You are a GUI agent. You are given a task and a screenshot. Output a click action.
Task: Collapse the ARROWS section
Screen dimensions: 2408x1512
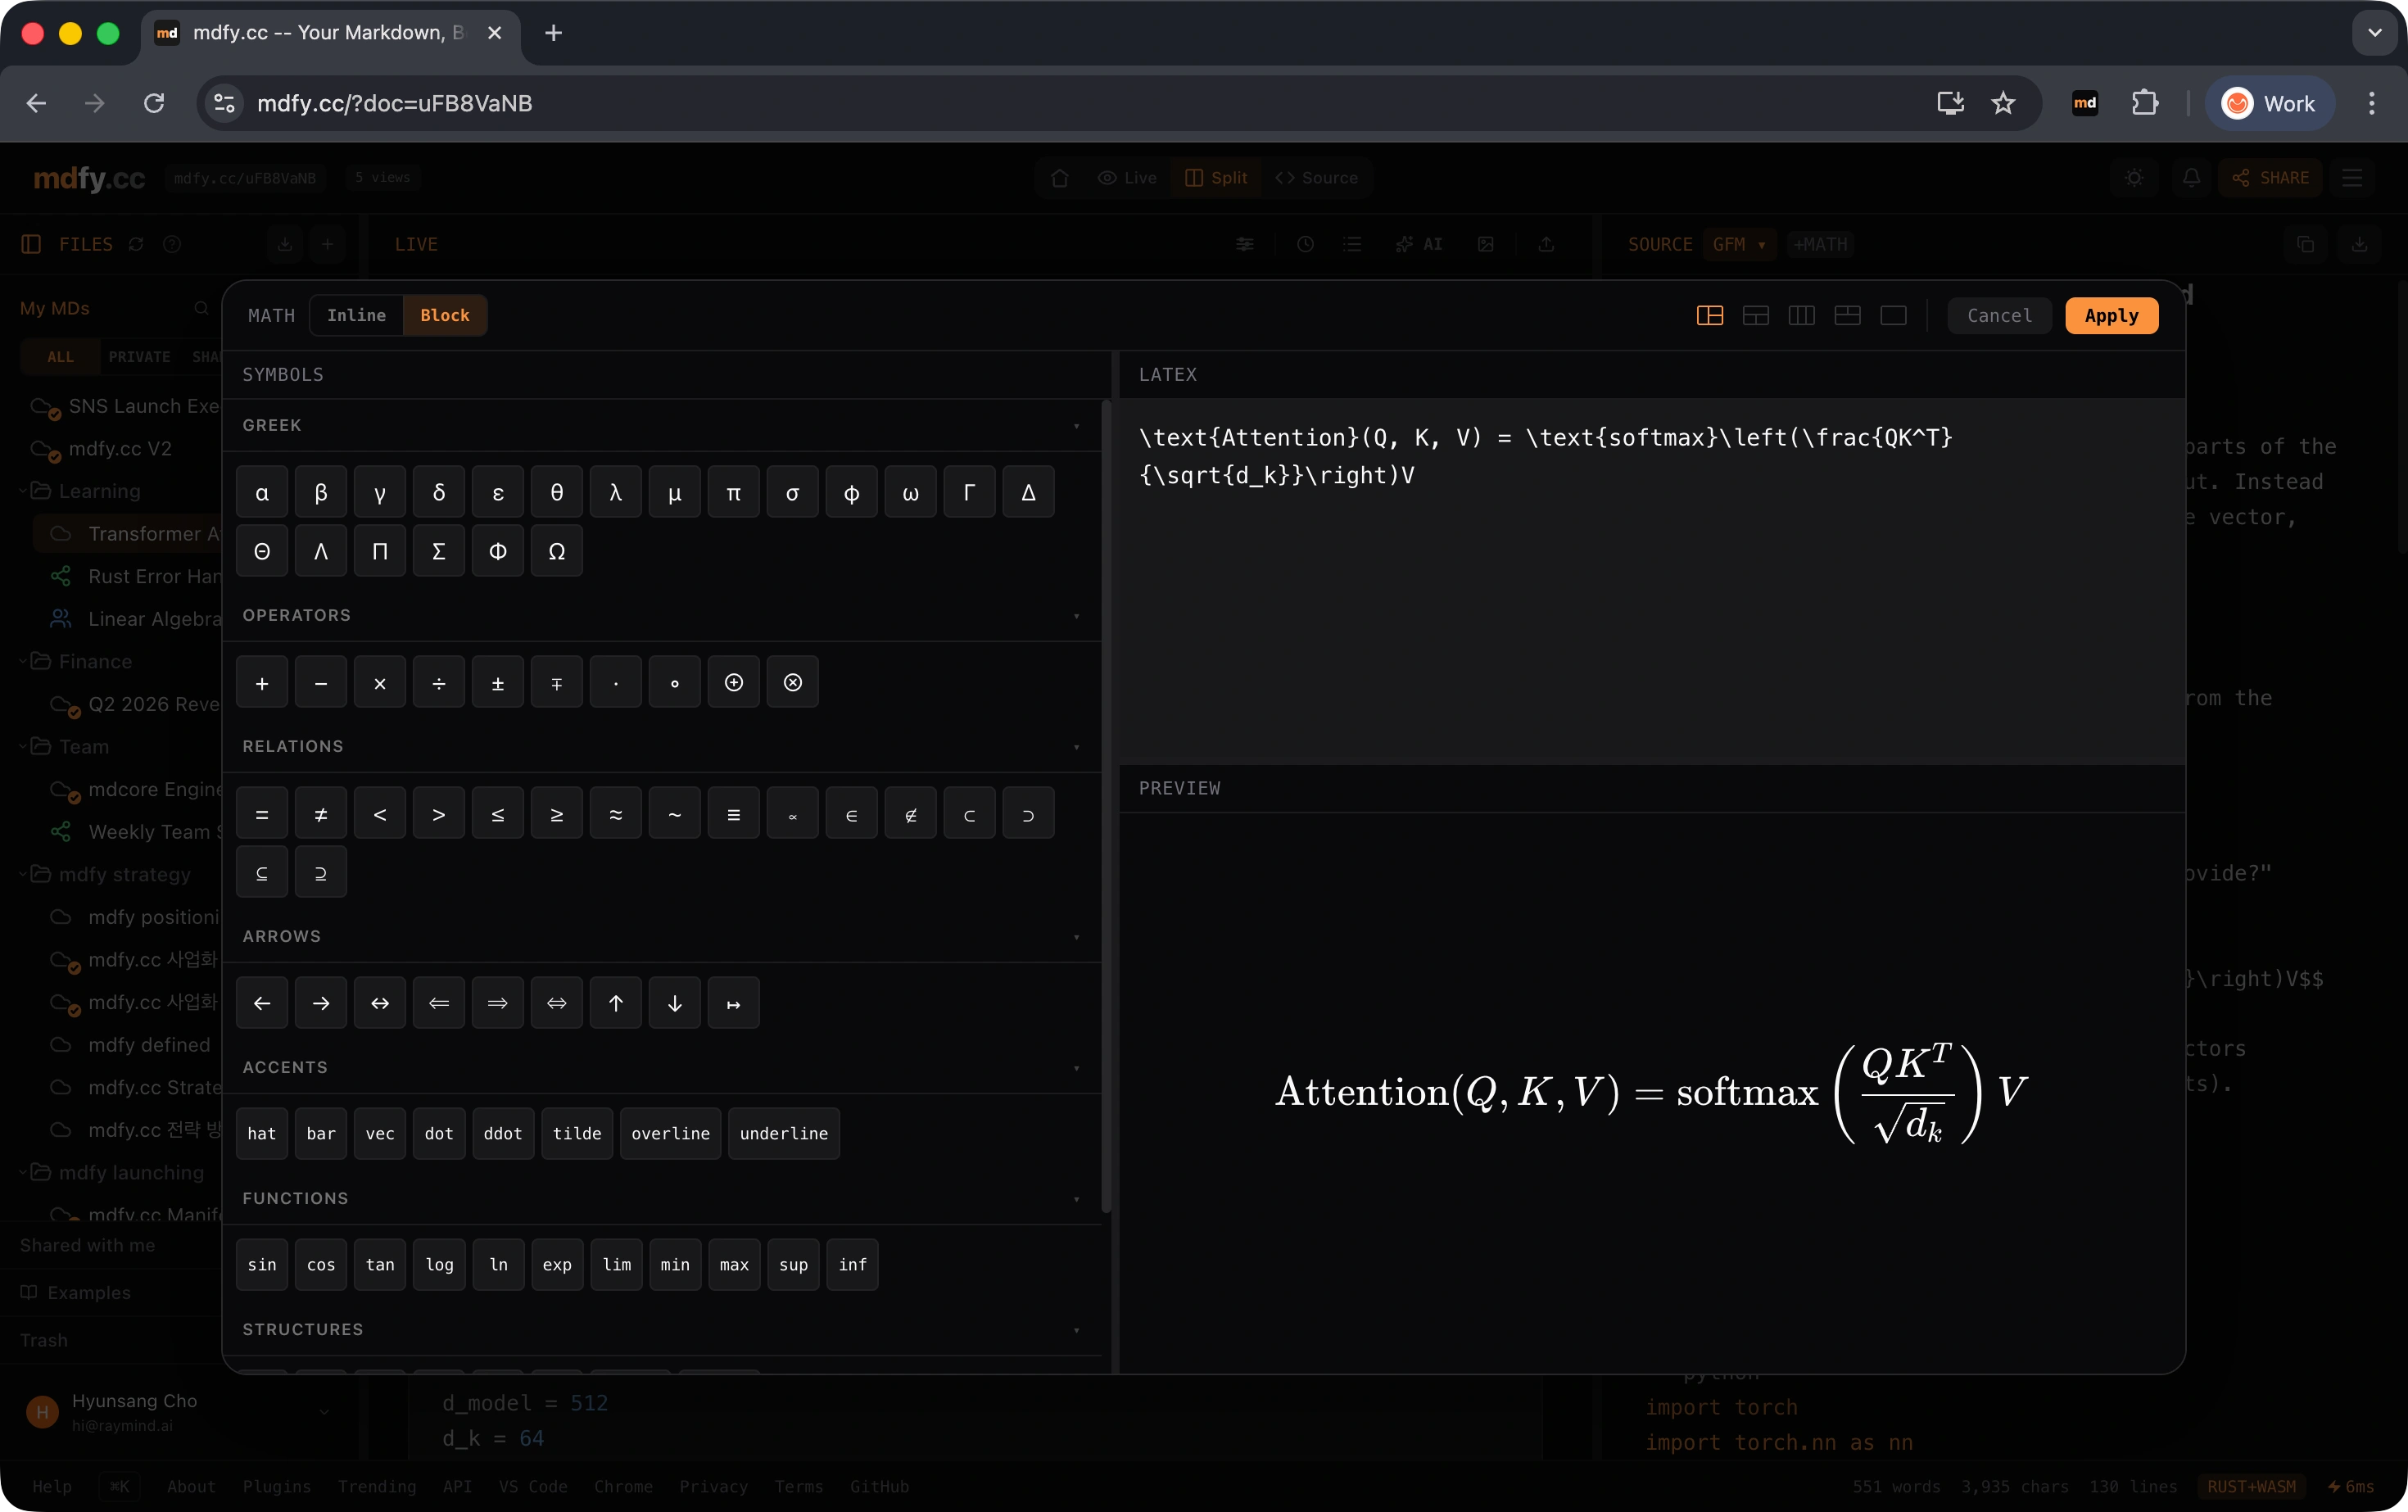tap(1076, 937)
